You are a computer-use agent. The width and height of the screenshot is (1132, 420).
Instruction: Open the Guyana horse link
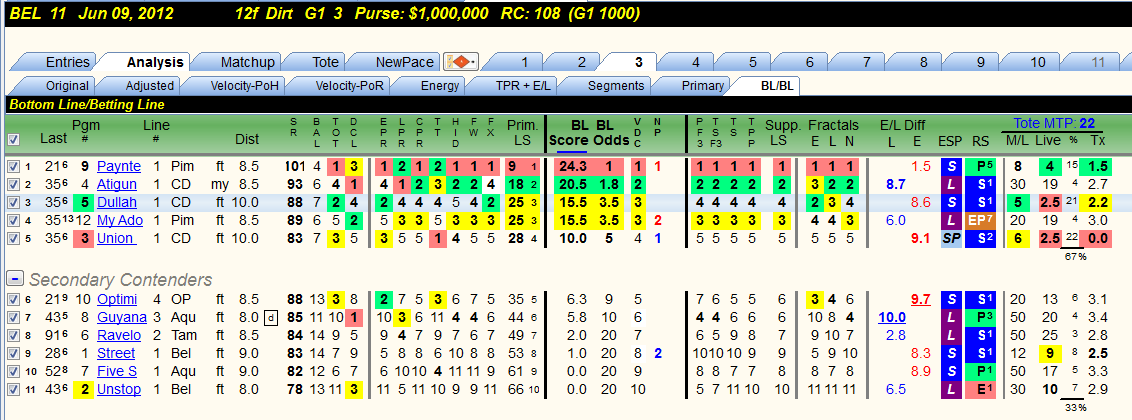tap(121, 318)
